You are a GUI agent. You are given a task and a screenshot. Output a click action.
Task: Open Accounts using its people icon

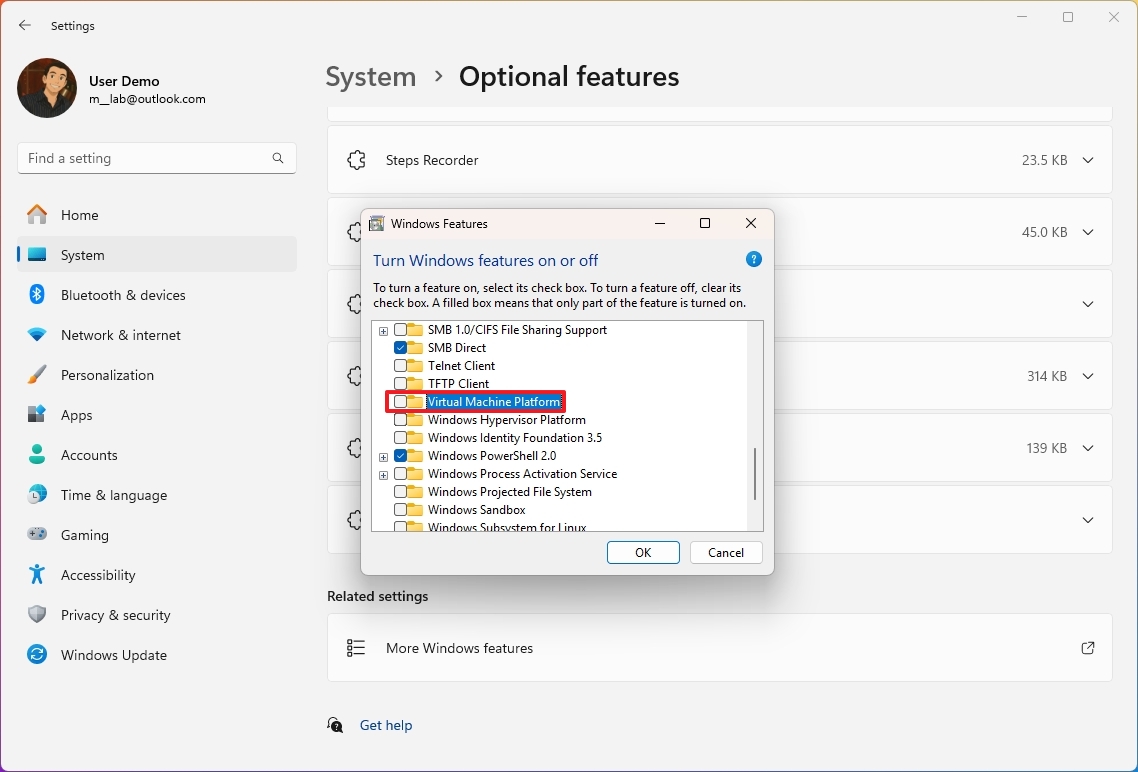click(x=37, y=454)
